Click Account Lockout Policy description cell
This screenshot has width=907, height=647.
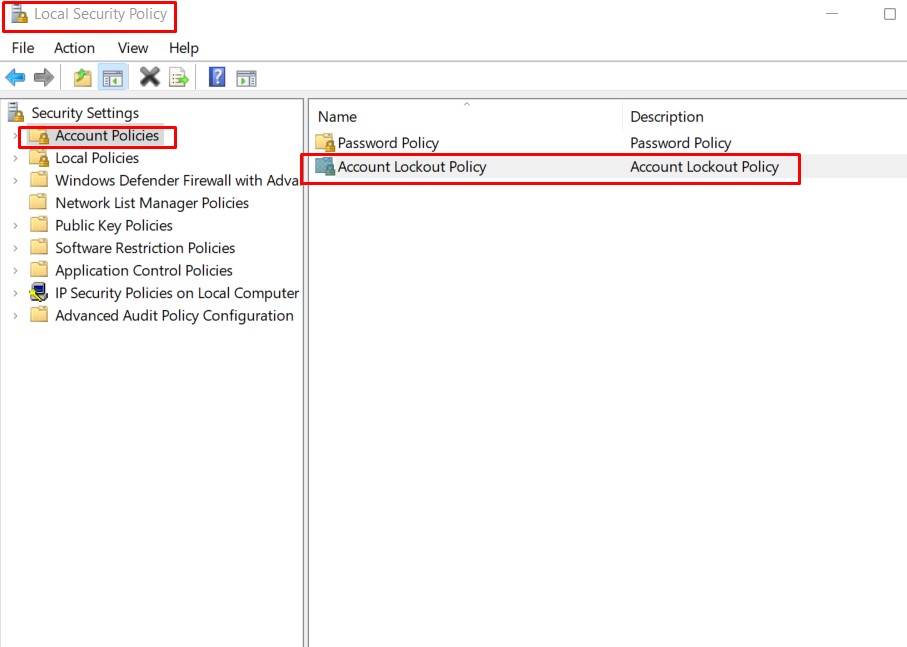click(705, 167)
